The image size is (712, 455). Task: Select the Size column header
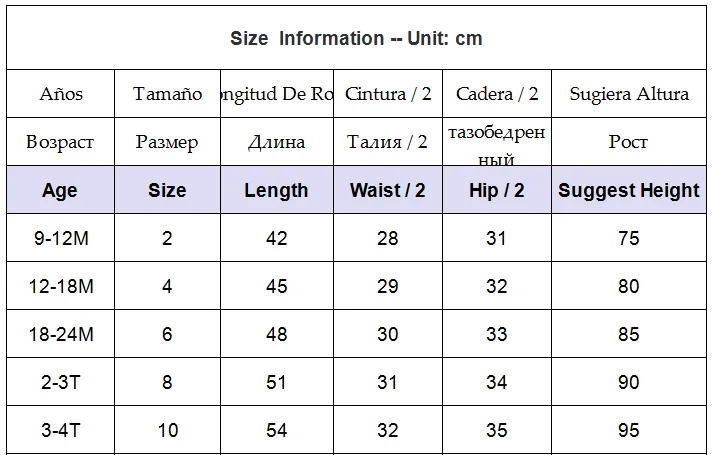167,190
